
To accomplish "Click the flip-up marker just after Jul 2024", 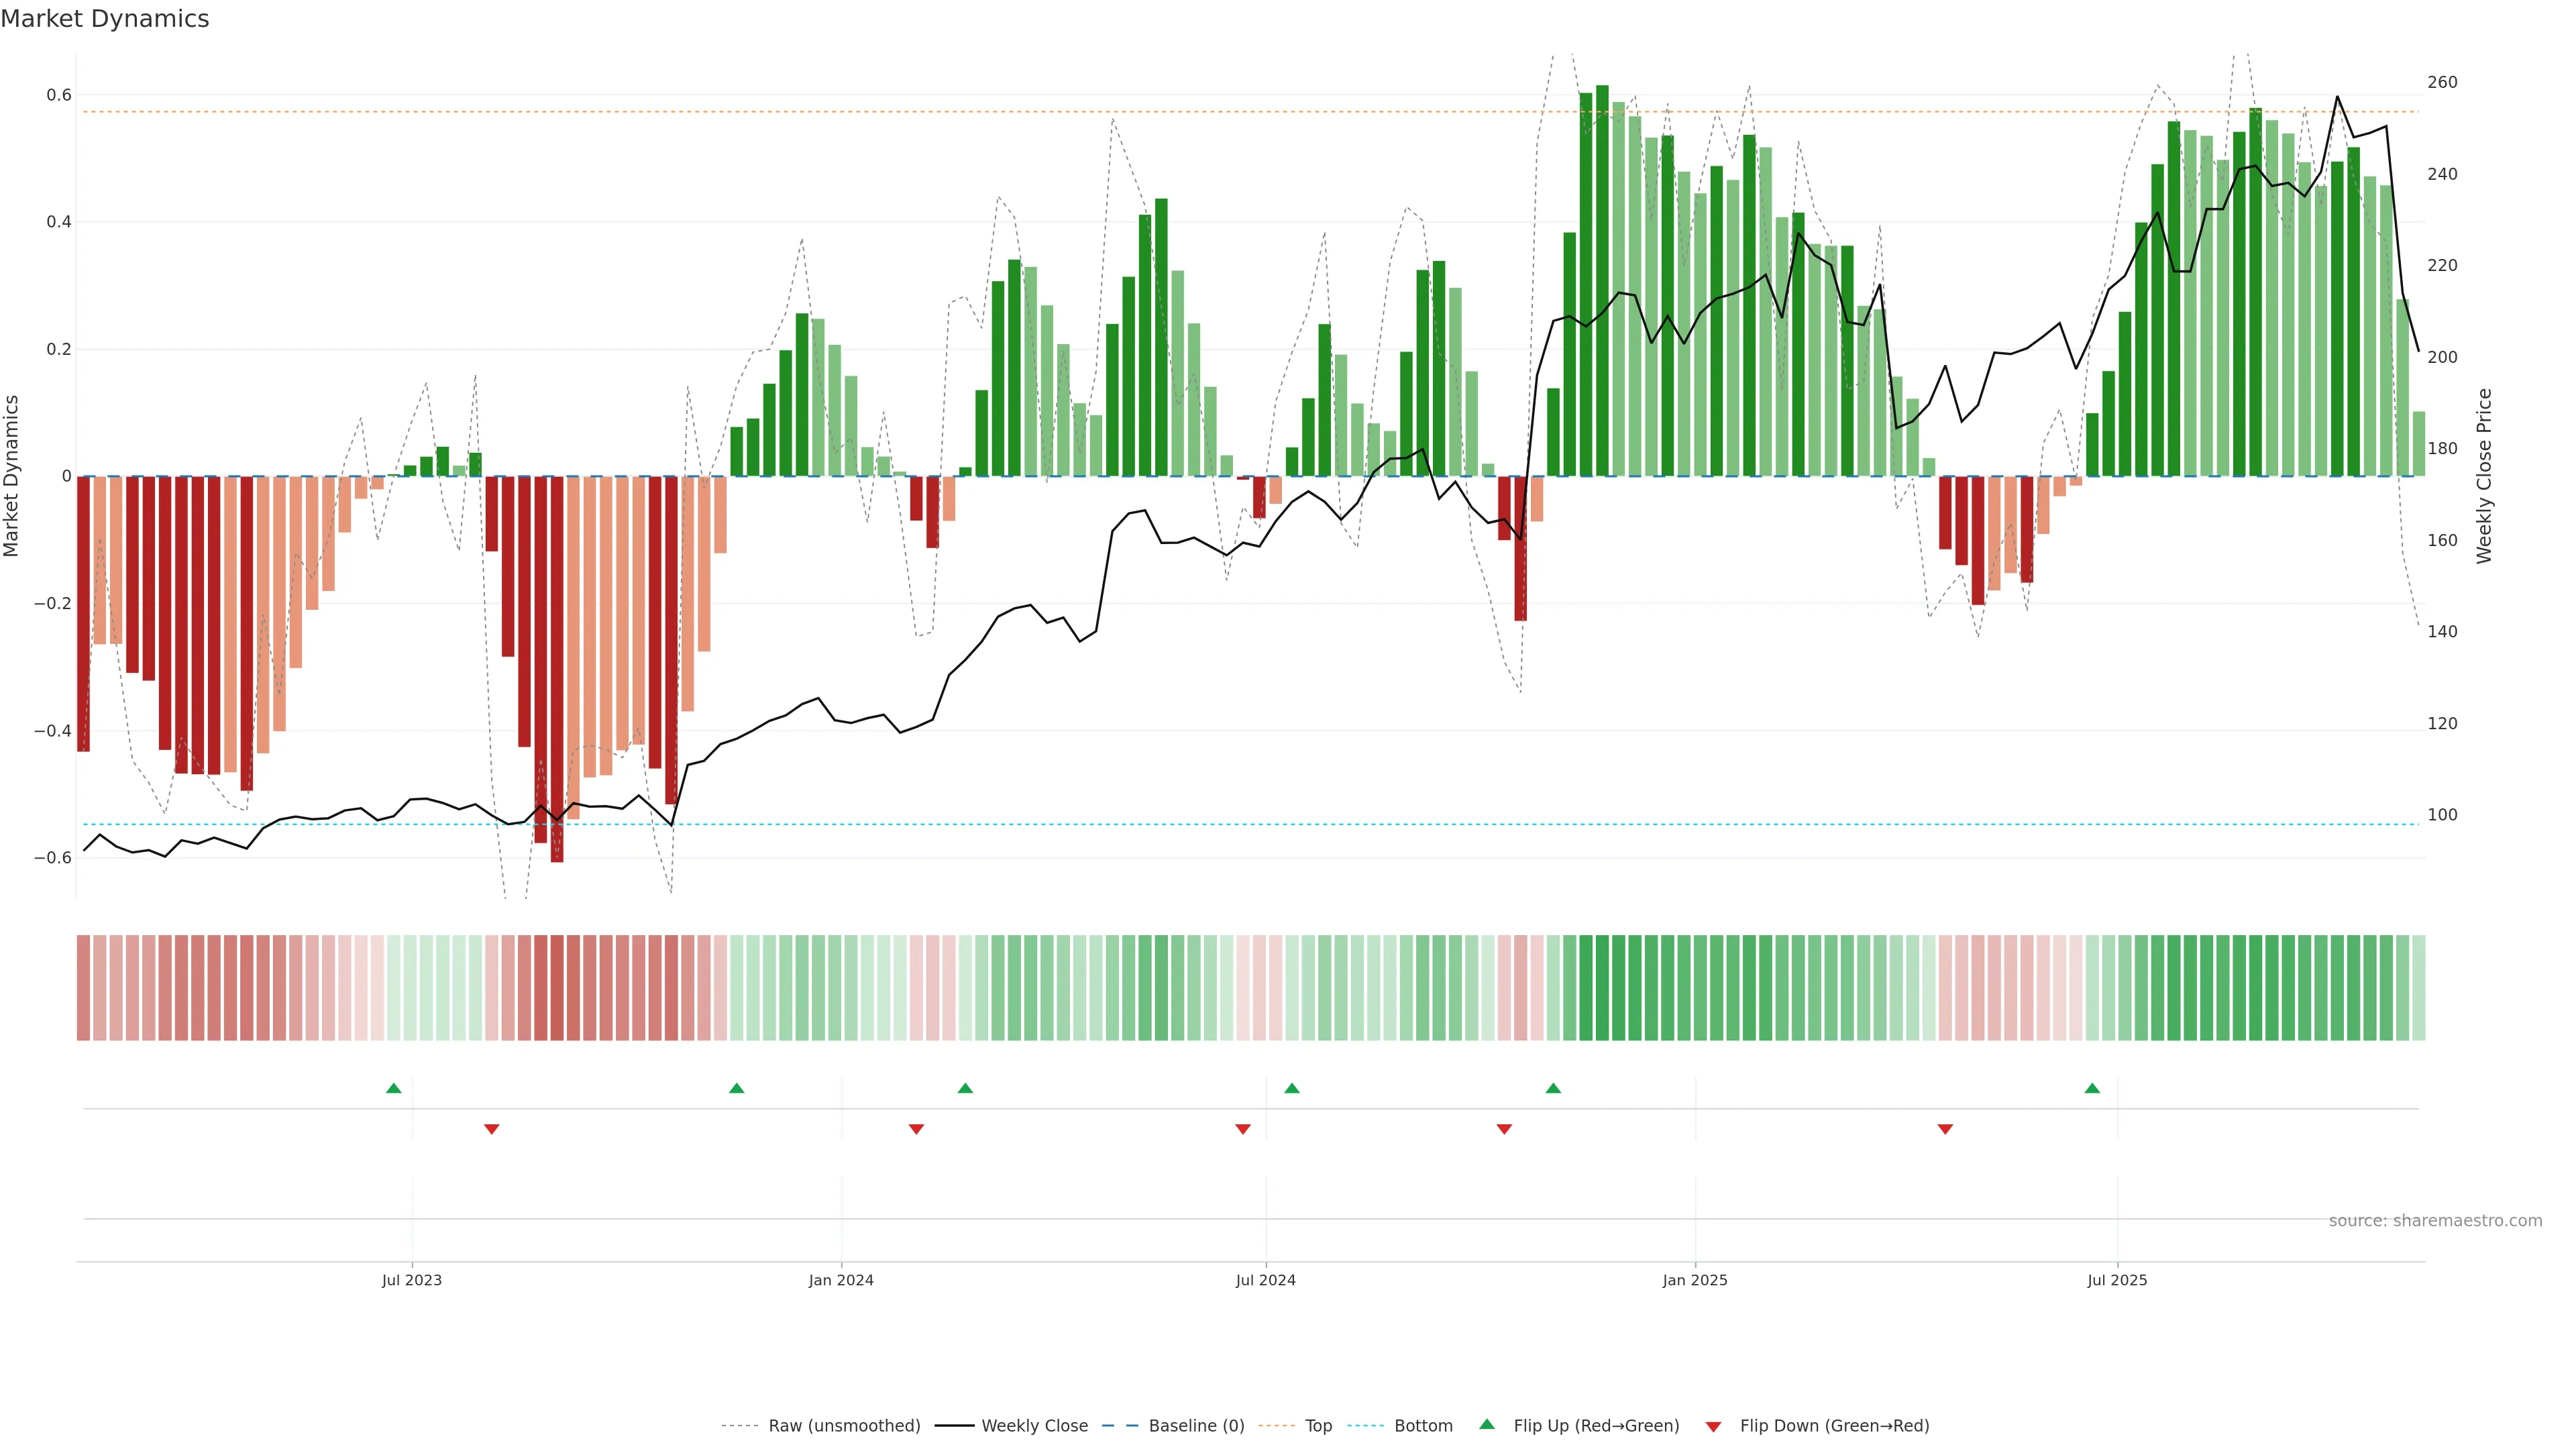I will coord(1292,1088).
